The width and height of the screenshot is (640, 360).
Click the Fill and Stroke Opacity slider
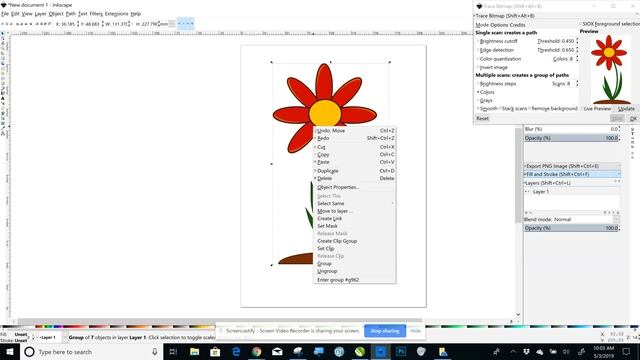pyautogui.click(x=571, y=138)
